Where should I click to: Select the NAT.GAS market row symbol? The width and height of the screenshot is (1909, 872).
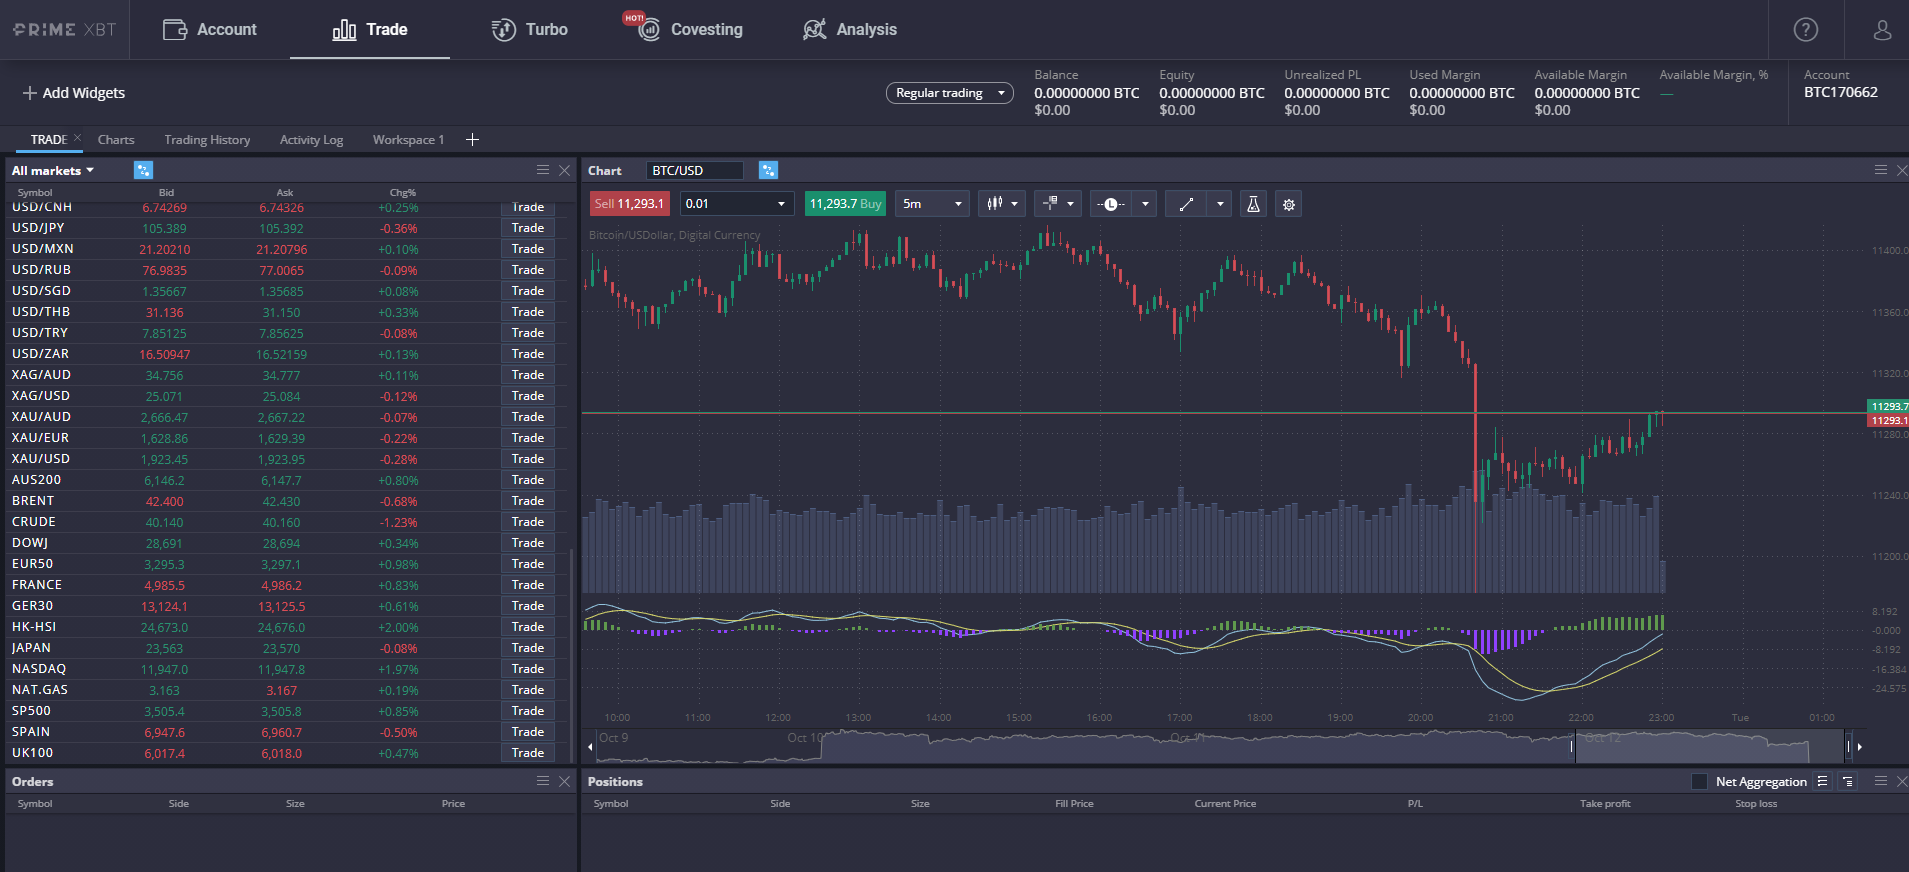pyautogui.click(x=40, y=690)
